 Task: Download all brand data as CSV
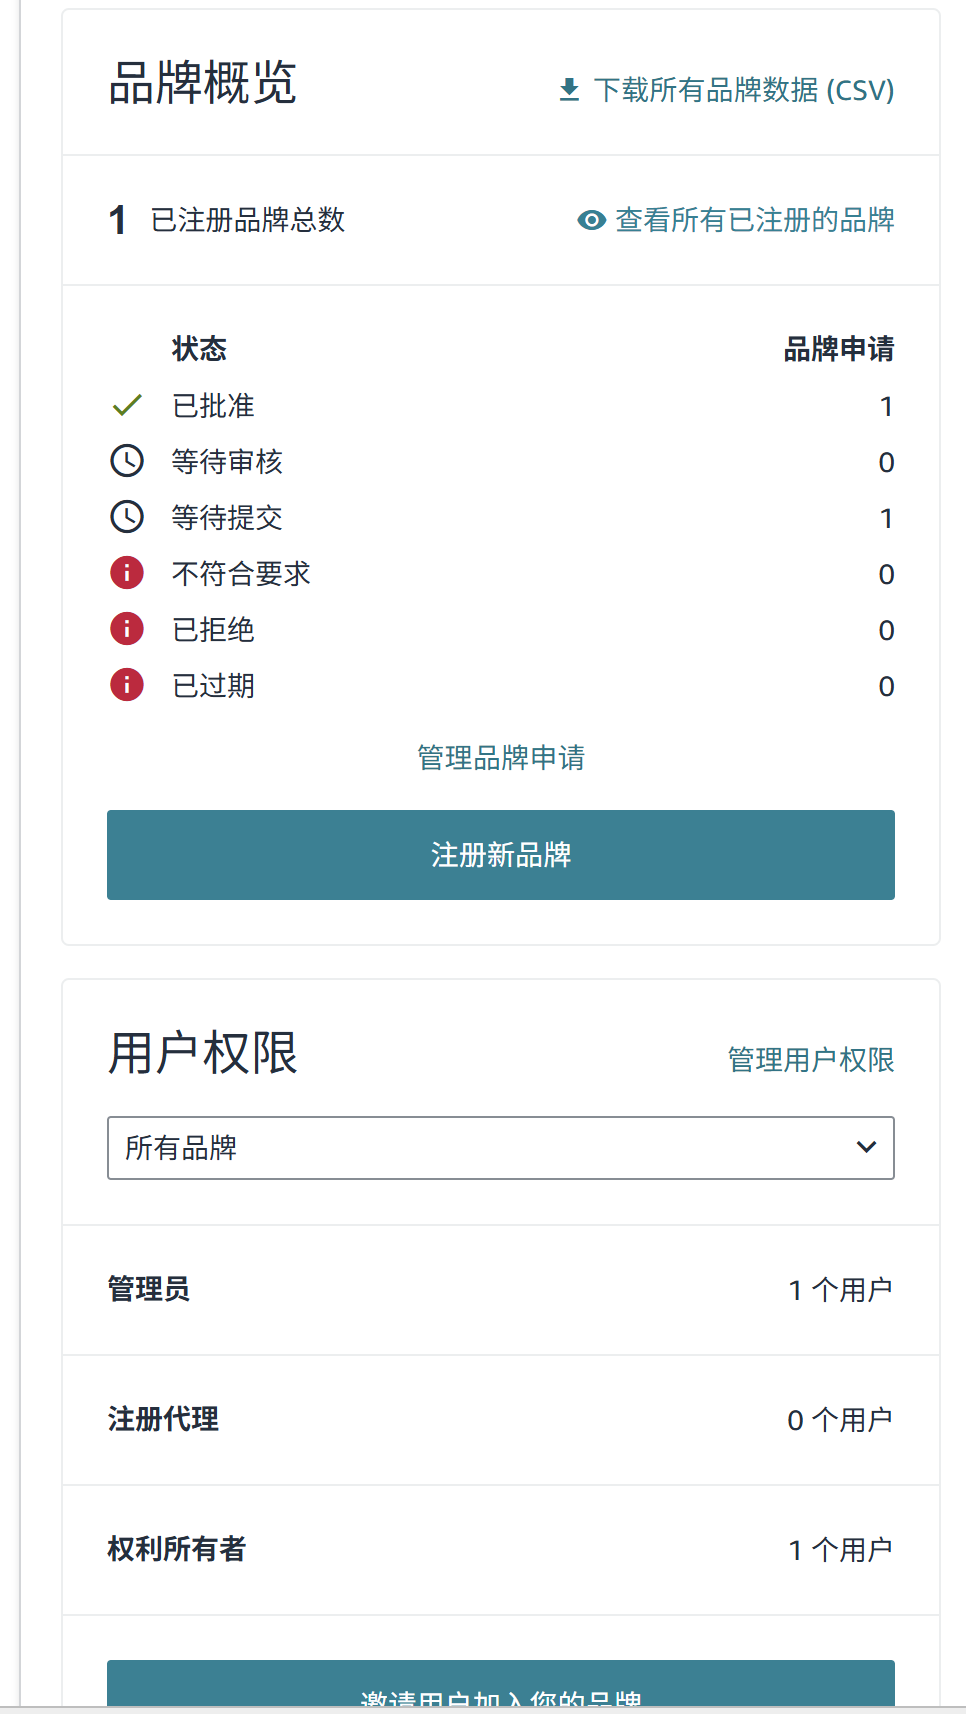click(743, 90)
